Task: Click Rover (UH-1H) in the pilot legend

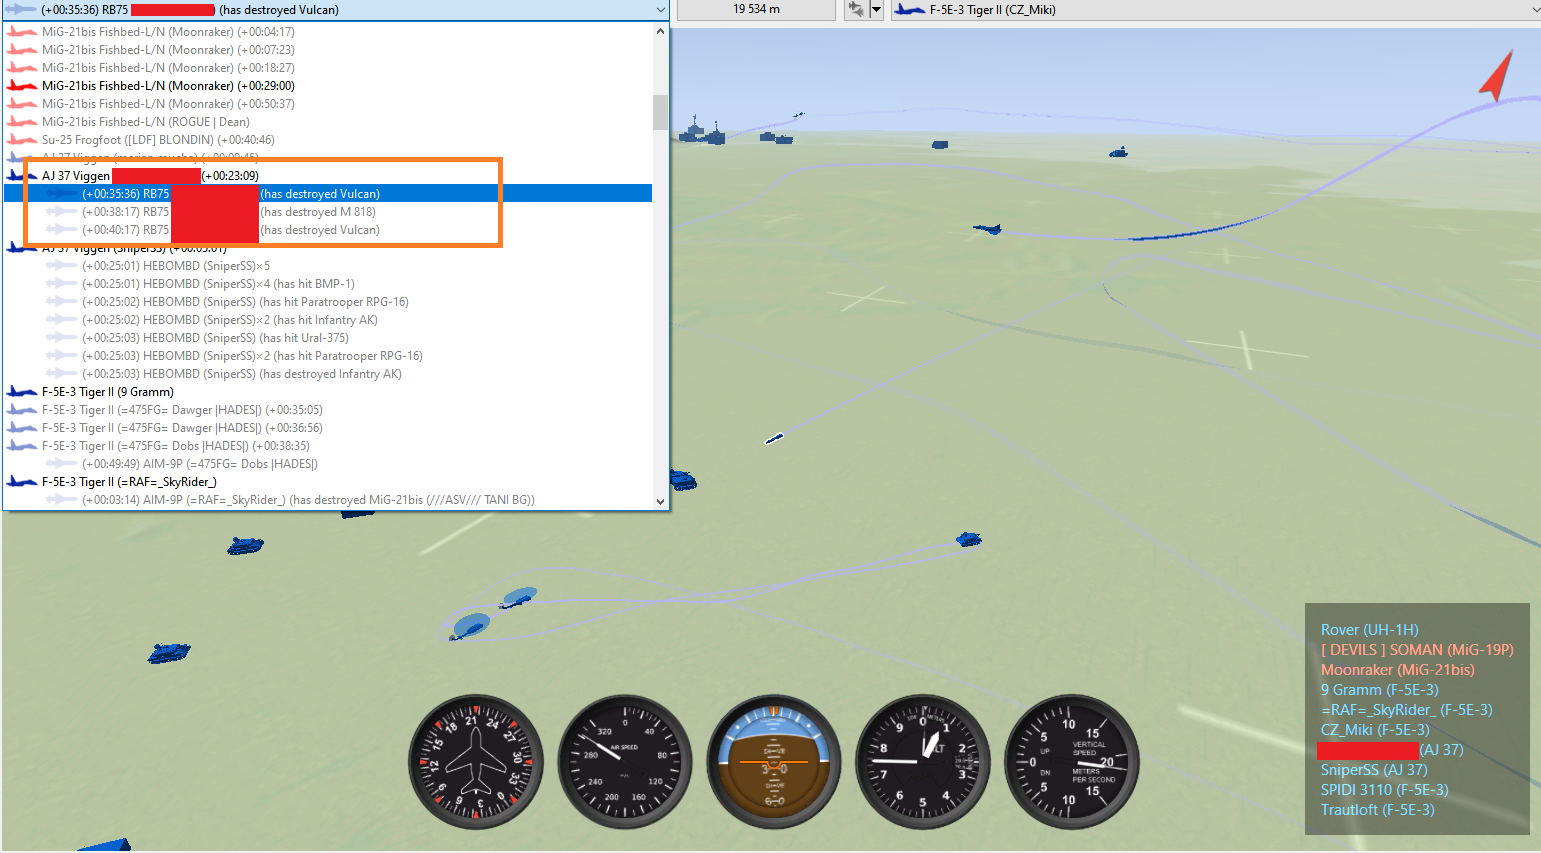Action: pyautogui.click(x=1369, y=630)
